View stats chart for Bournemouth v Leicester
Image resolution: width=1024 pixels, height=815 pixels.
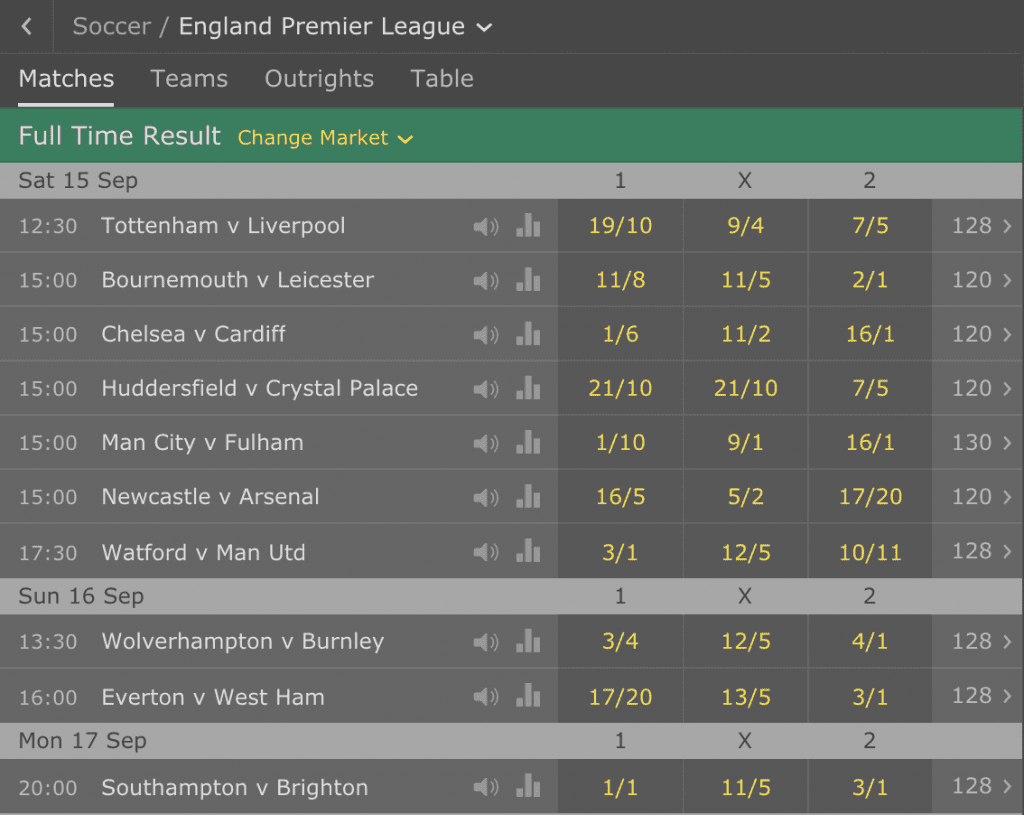[x=528, y=279]
